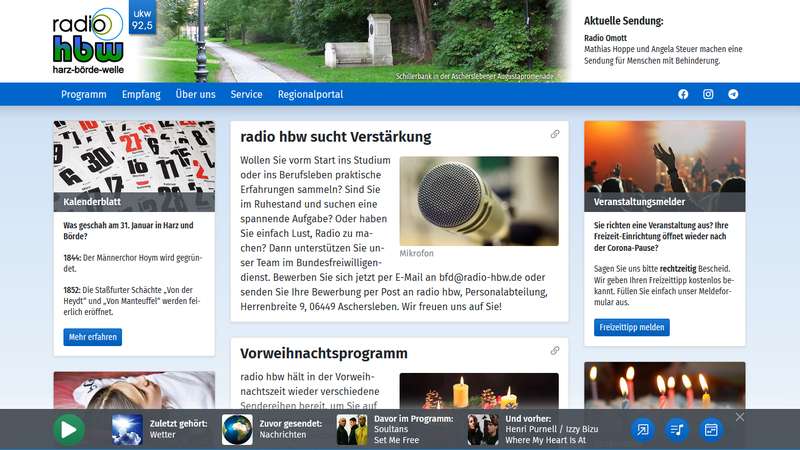Screen dimensions: 800x450
Task: Click the Telegram icon in navigation bar
Action: pyautogui.click(x=733, y=95)
